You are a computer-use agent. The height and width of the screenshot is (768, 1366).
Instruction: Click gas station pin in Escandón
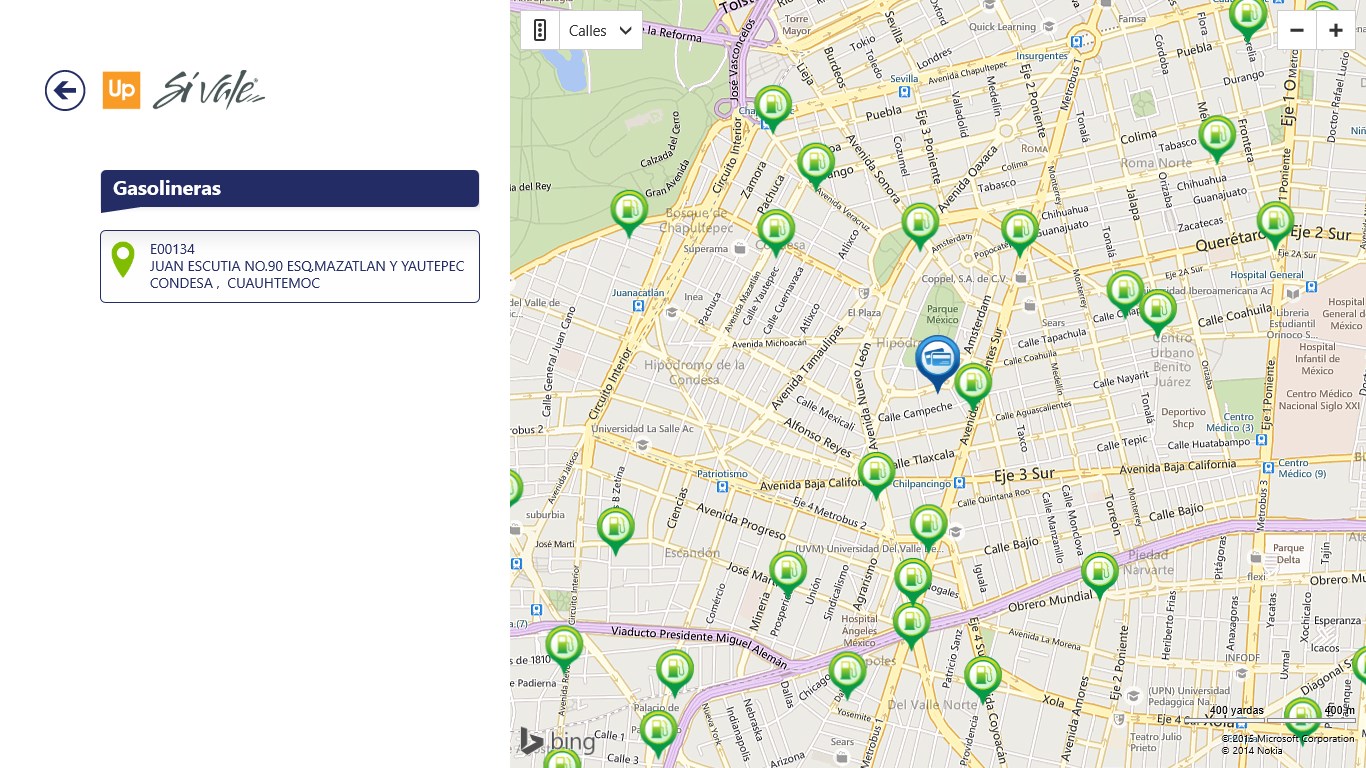tap(615, 528)
